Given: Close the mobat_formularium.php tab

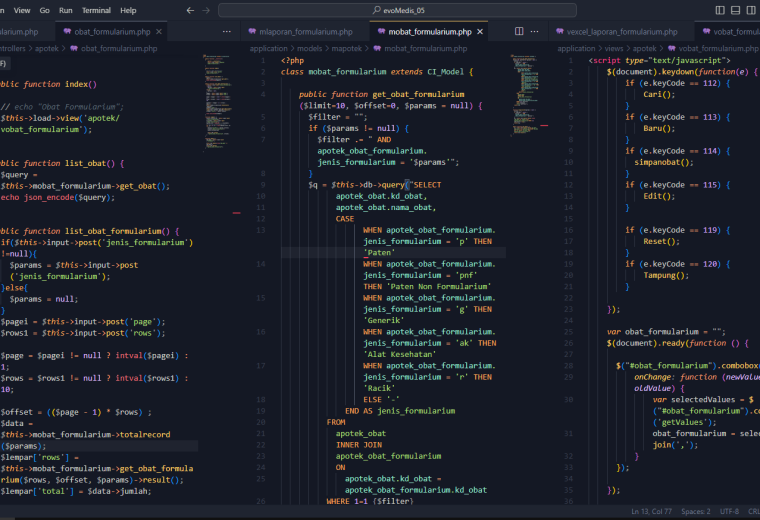Looking at the screenshot, I should click(x=480, y=32).
